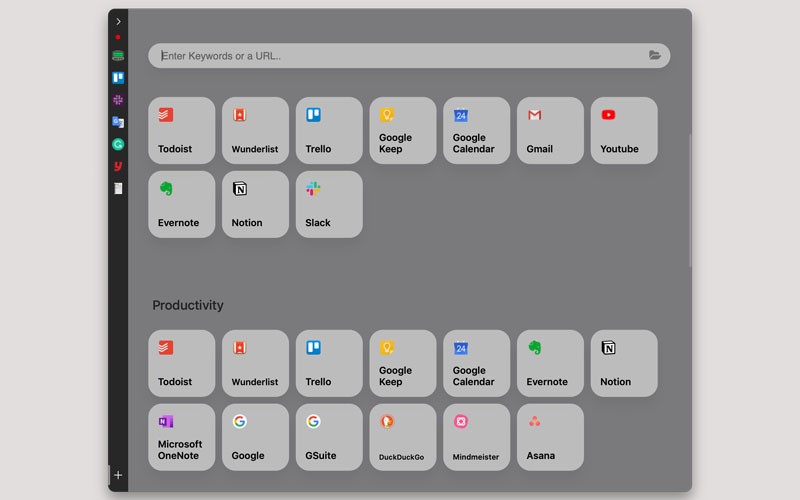Open the Slack icon in the sidebar
The width and height of the screenshot is (800, 500).
(x=118, y=99)
